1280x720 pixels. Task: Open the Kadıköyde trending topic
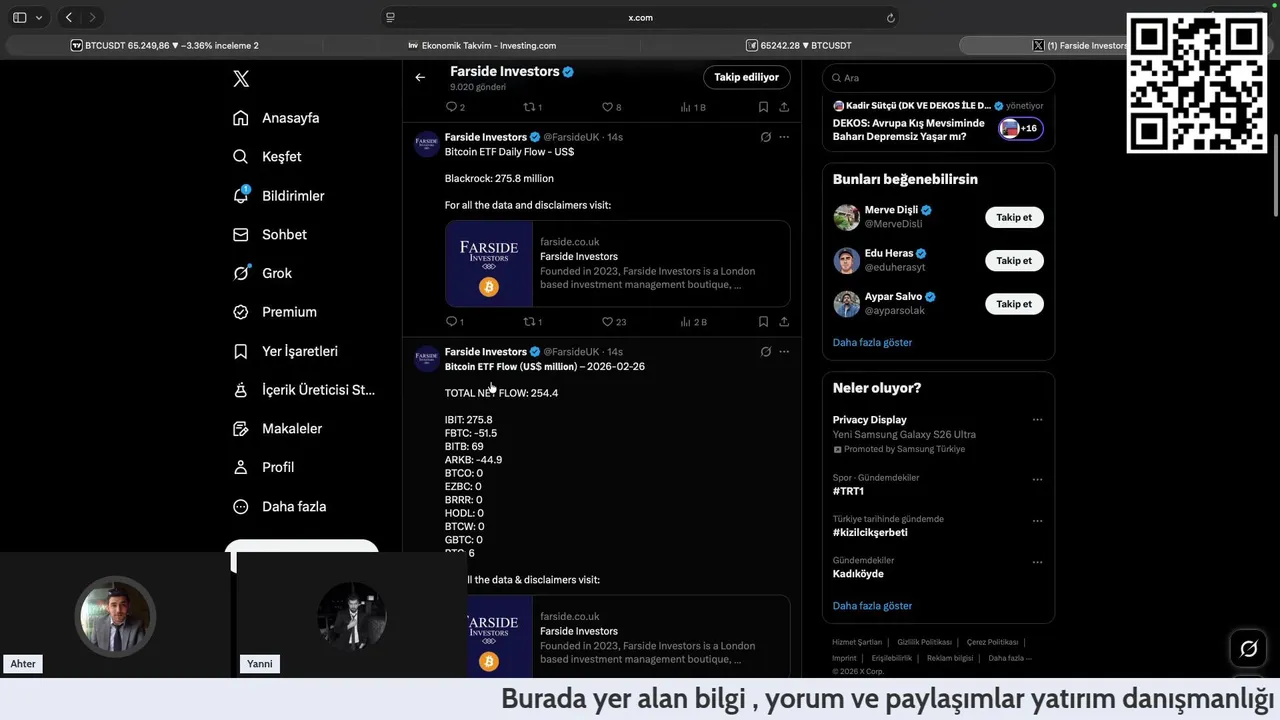(x=858, y=574)
